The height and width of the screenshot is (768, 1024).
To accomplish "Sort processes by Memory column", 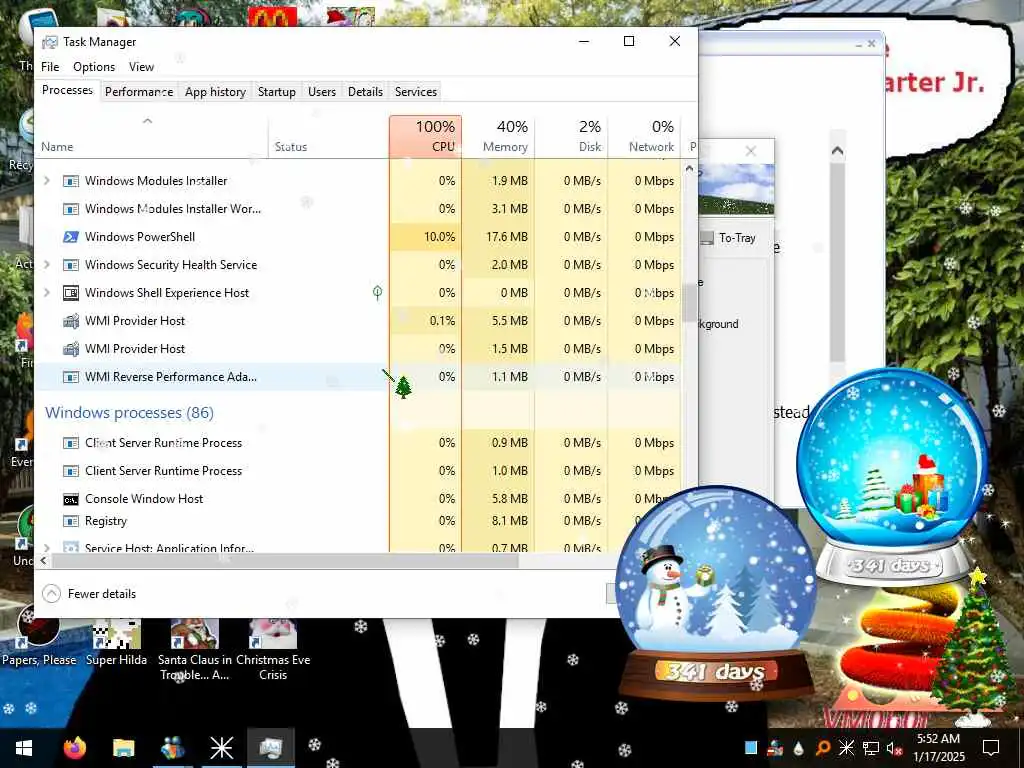I will [498, 136].
